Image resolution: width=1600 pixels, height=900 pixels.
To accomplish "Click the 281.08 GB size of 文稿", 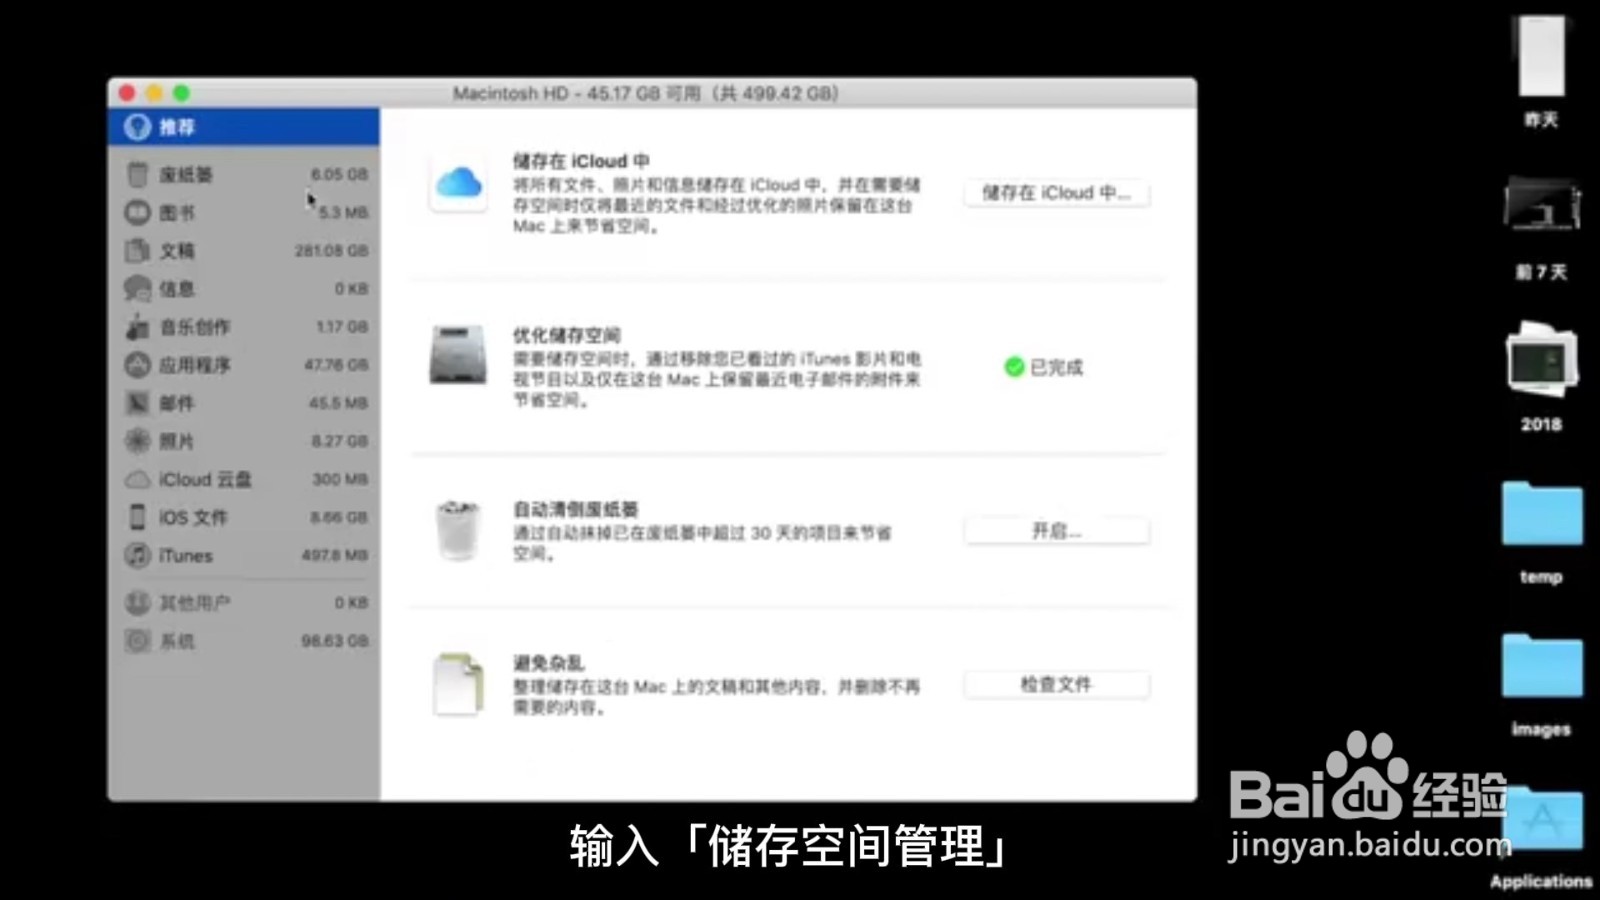I will click(x=331, y=250).
